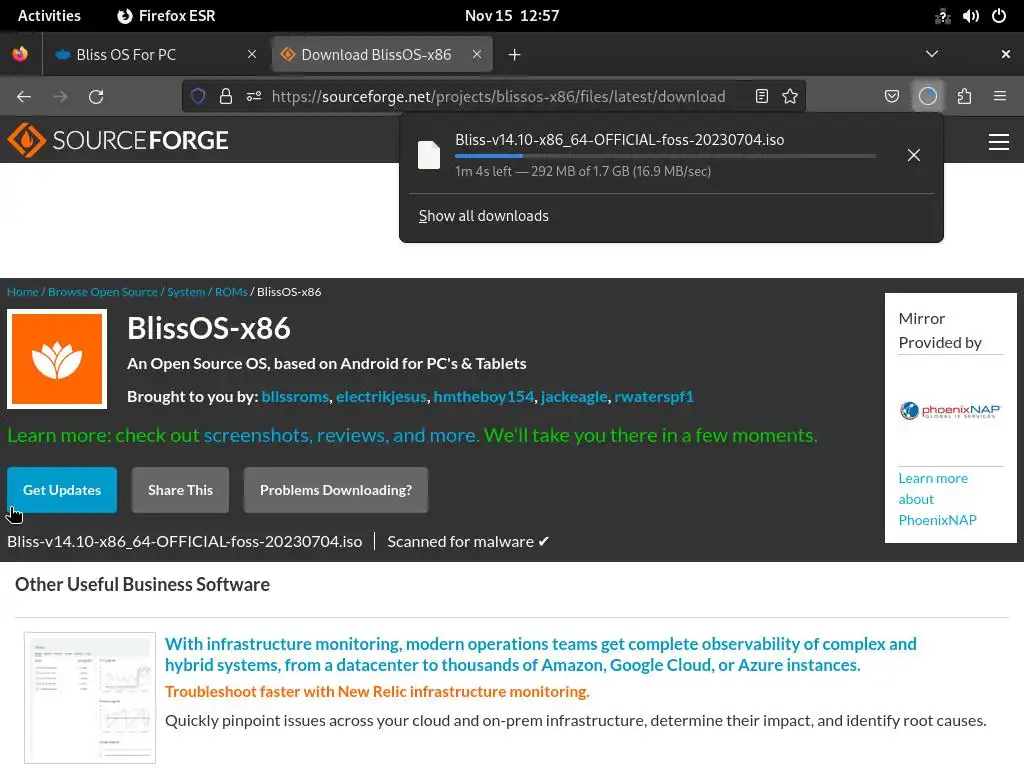
Task: Click Show all downloads
Action: (x=483, y=216)
